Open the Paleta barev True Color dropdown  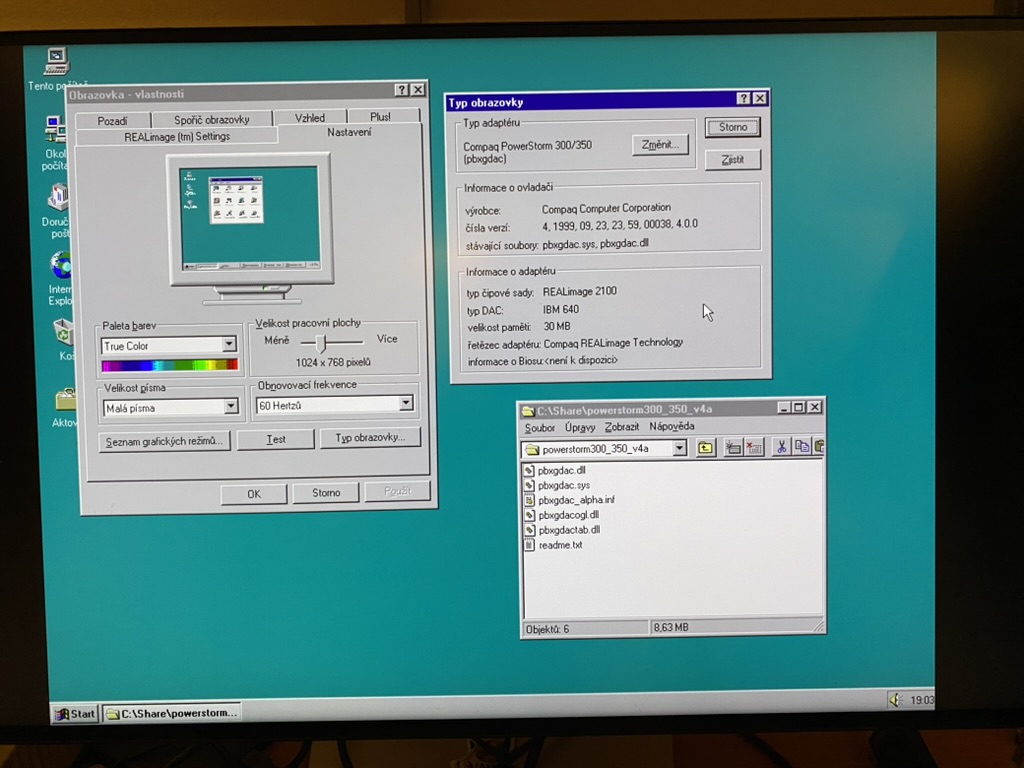229,345
